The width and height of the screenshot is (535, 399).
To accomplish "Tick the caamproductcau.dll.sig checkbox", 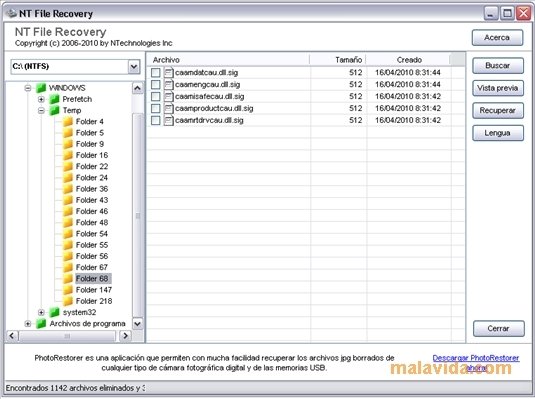I will click(156, 108).
